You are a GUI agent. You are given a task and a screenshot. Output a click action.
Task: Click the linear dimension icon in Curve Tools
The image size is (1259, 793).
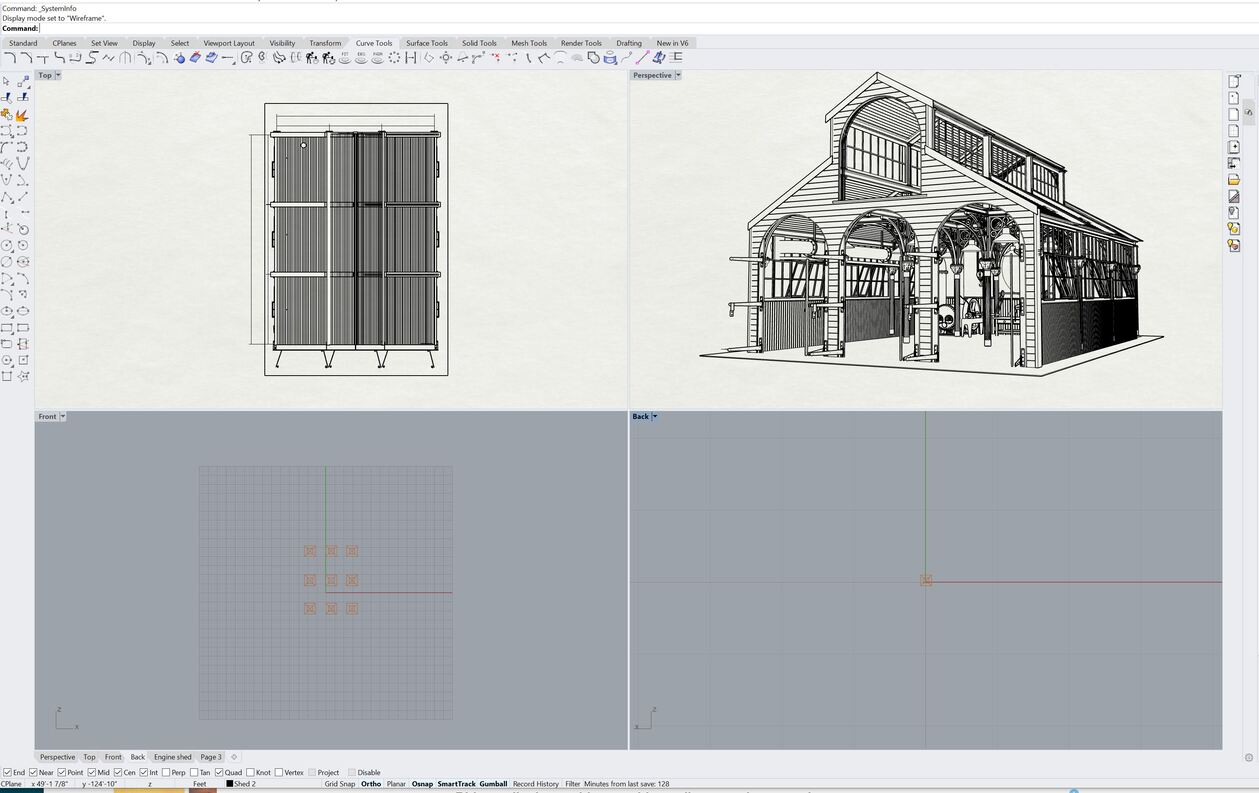(x=411, y=58)
